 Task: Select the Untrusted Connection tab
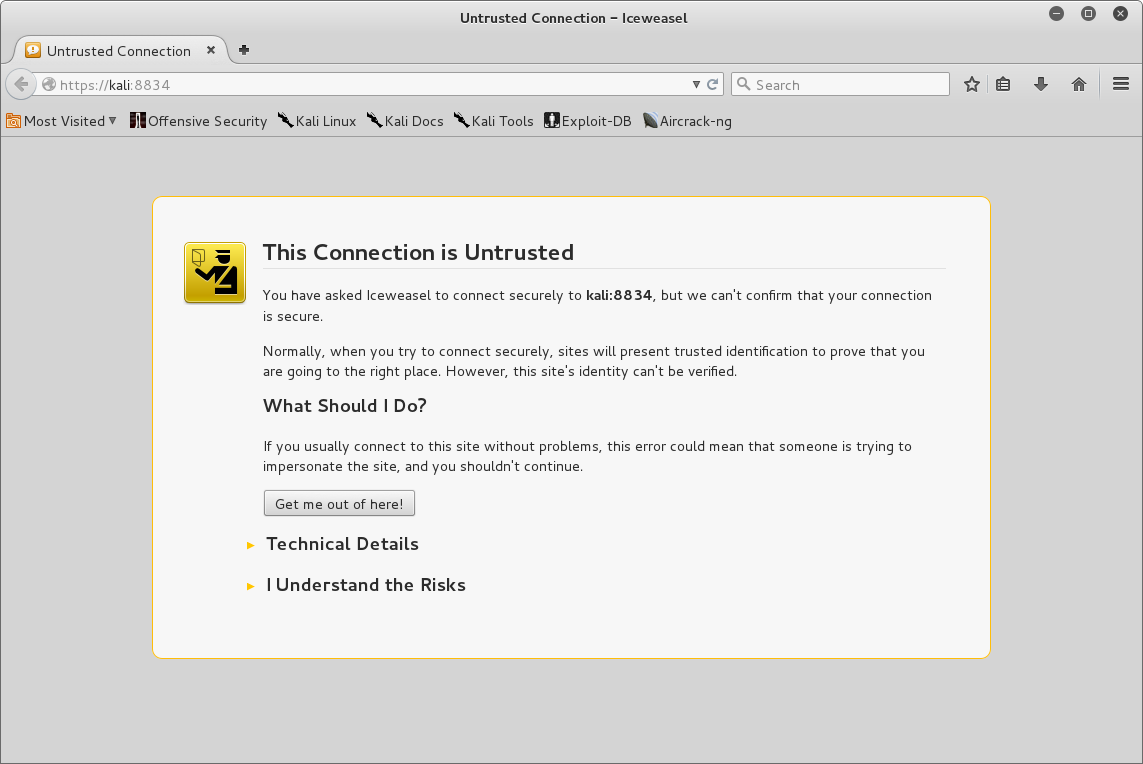(x=120, y=50)
